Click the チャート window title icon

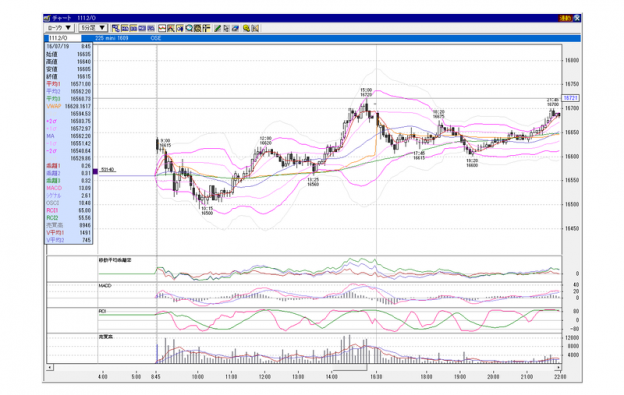(47, 18)
